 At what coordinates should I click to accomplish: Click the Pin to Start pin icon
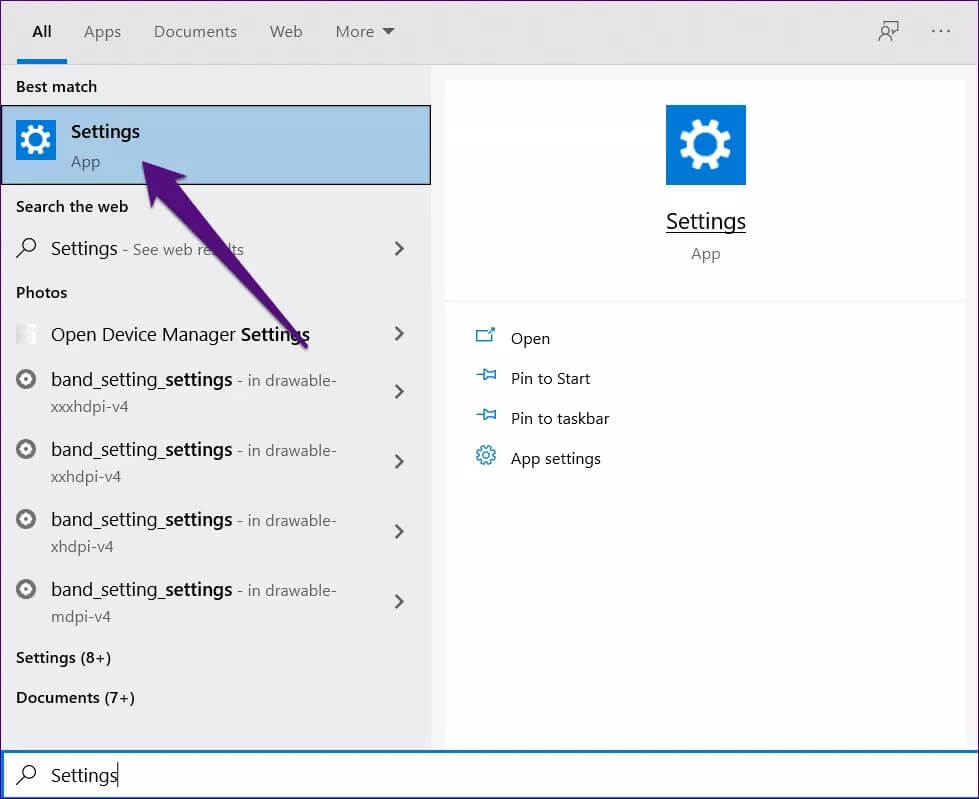coord(486,375)
